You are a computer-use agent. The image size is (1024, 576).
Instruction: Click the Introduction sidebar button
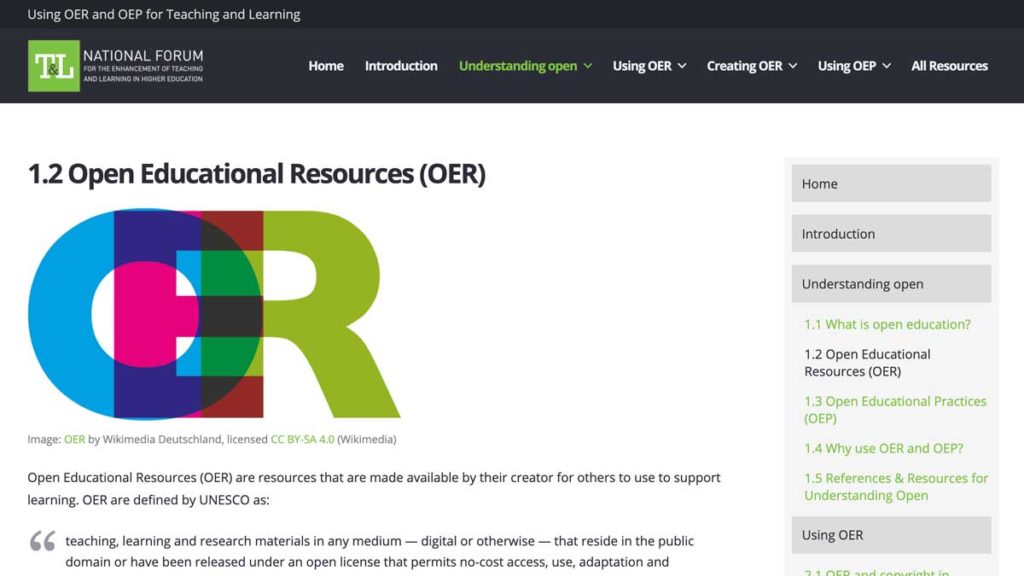[x=890, y=233]
